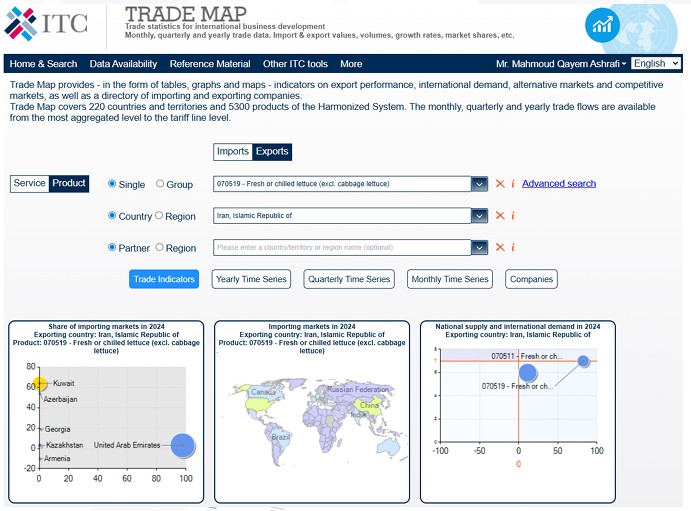
Task: Switch to Service mode
Action: coord(29,183)
